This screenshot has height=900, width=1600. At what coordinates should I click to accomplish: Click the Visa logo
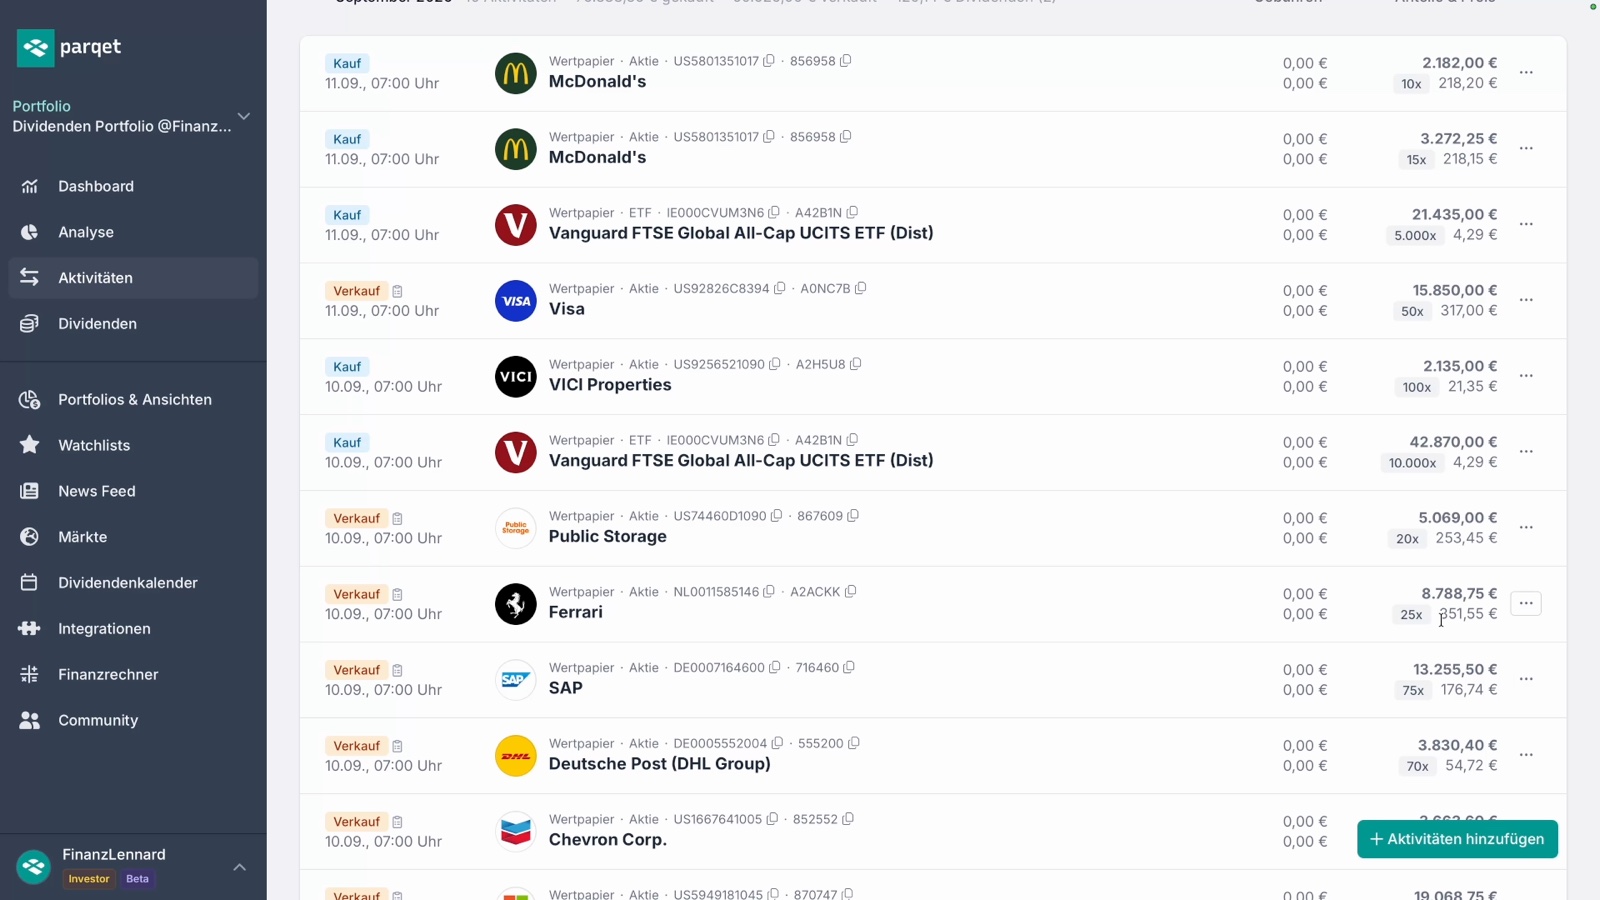516,301
